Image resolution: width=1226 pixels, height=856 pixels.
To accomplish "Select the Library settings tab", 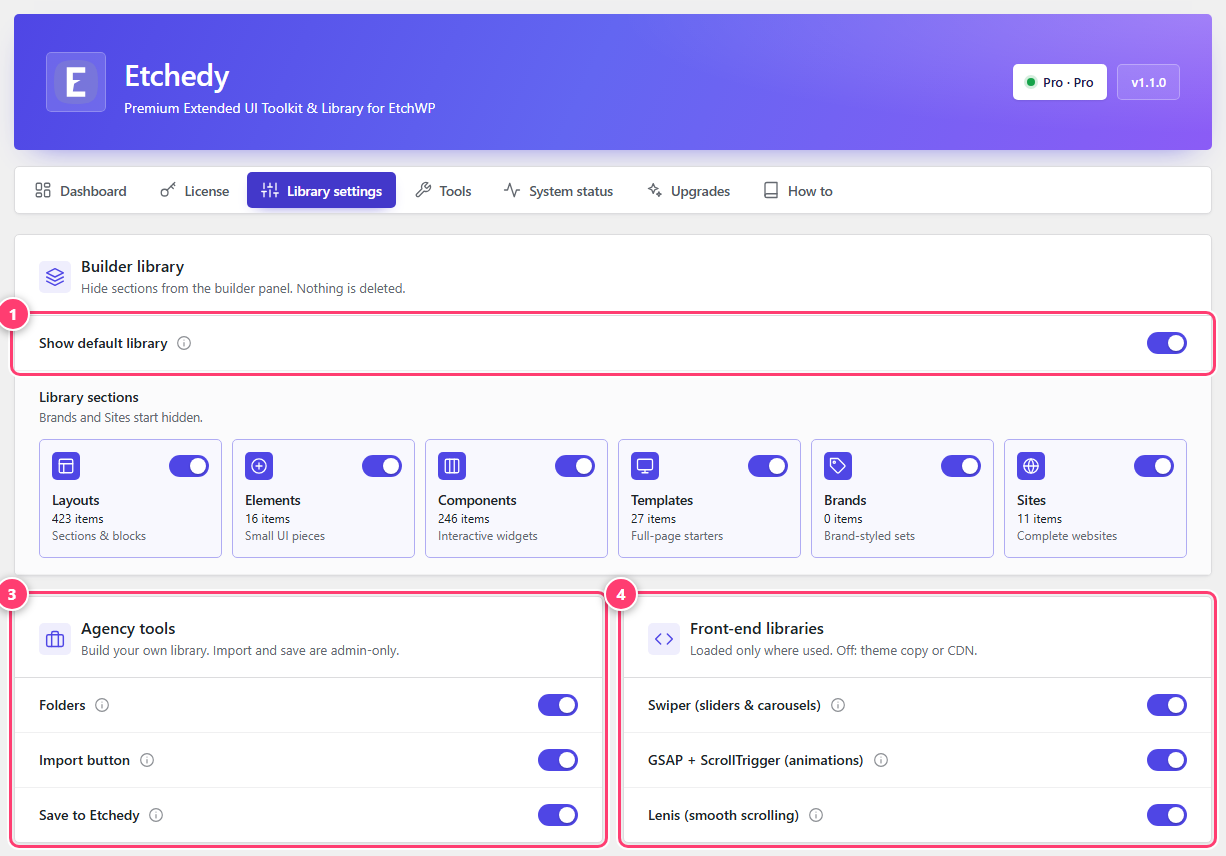I will pos(321,191).
